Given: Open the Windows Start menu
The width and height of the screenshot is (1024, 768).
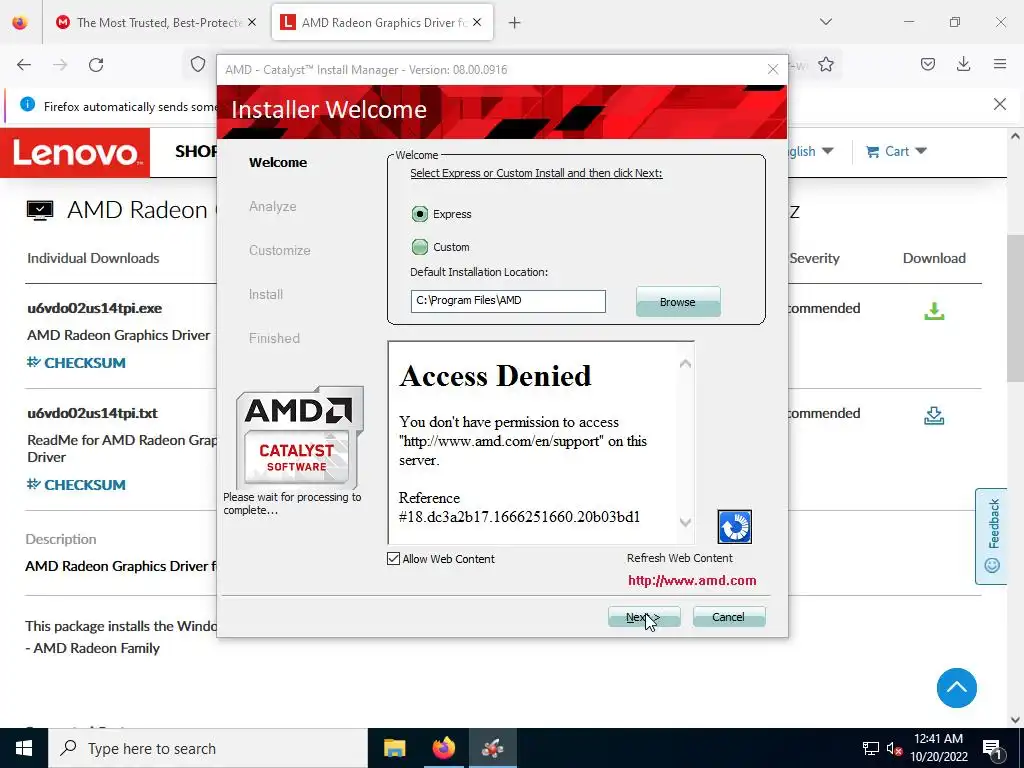Looking at the screenshot, I should pyautogui.click(x=24, y=748).
